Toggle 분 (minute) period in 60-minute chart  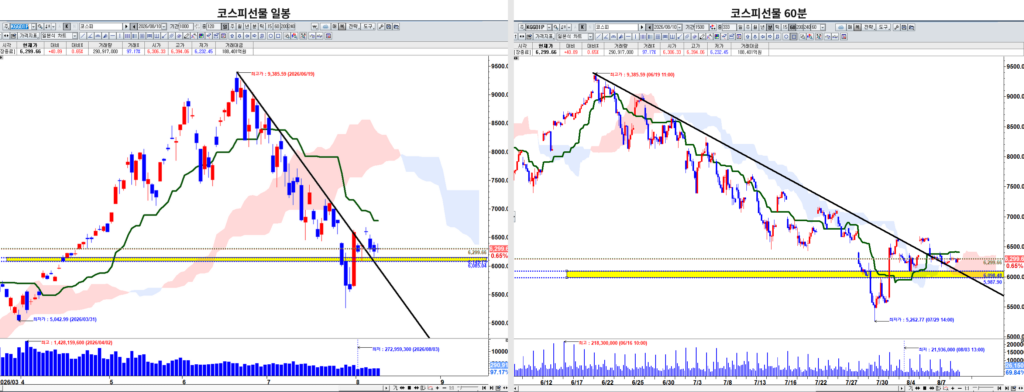pyautogui.click(x=769, y=27)
